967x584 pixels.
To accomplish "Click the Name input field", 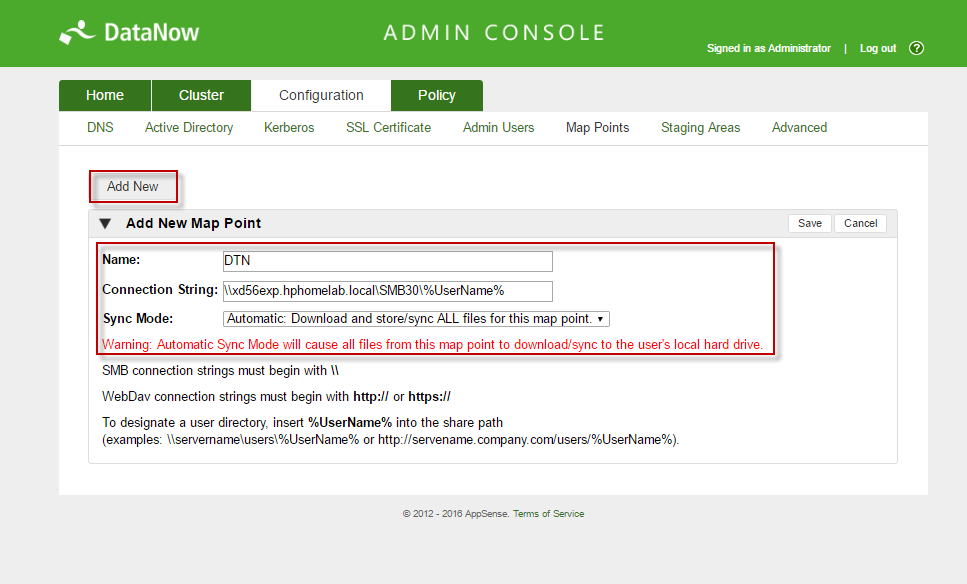I will pos(387,261).
